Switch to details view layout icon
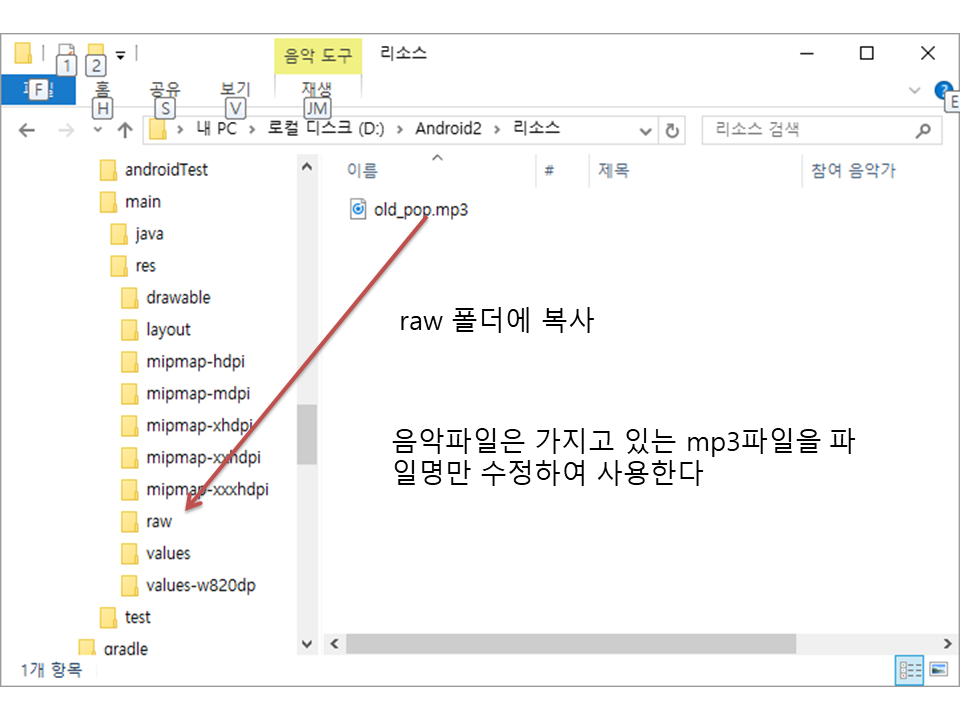This screenshot has height=720, width=960. pyautogui.click(x=909, y=670)
